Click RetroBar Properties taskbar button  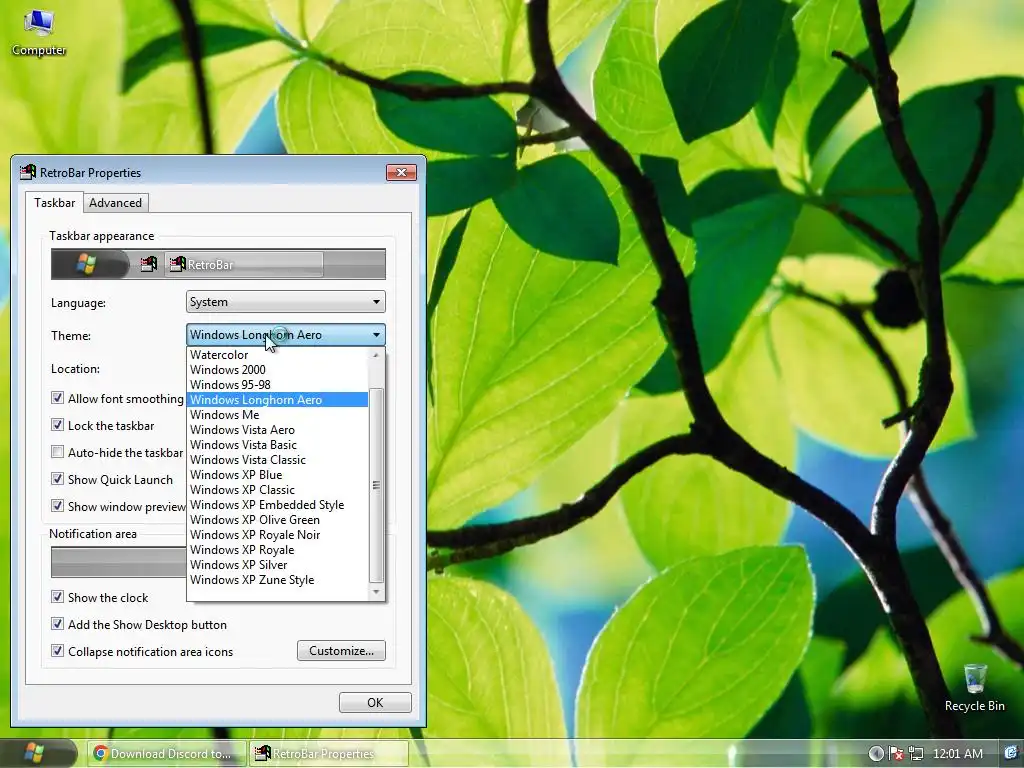click(329, 754)
